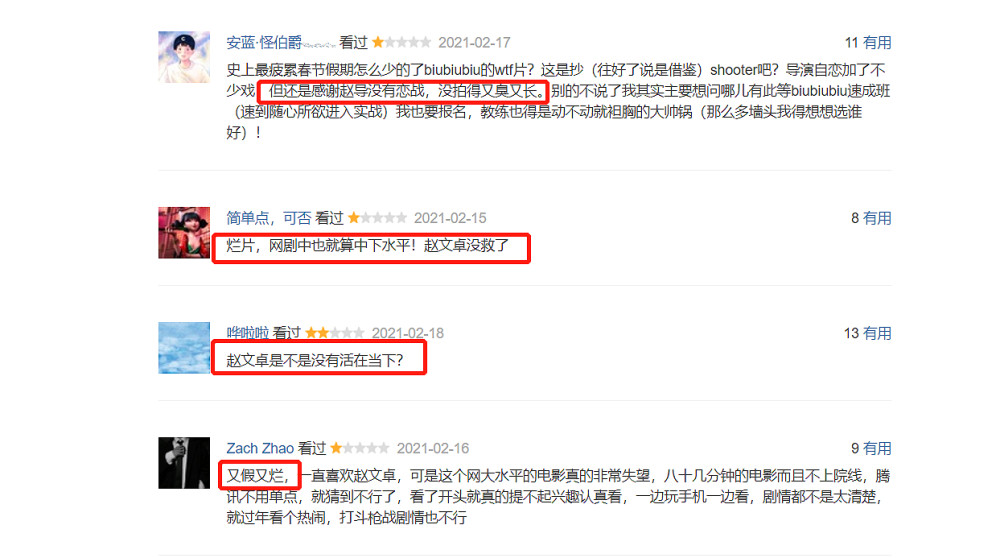Open Zach Zhao's black-and-white avatar

click(x=184, y=463)
